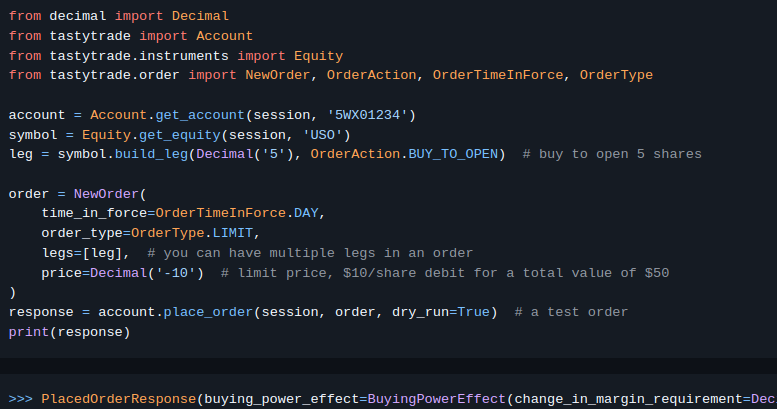Click the '-10' price string

pos(175,273)
